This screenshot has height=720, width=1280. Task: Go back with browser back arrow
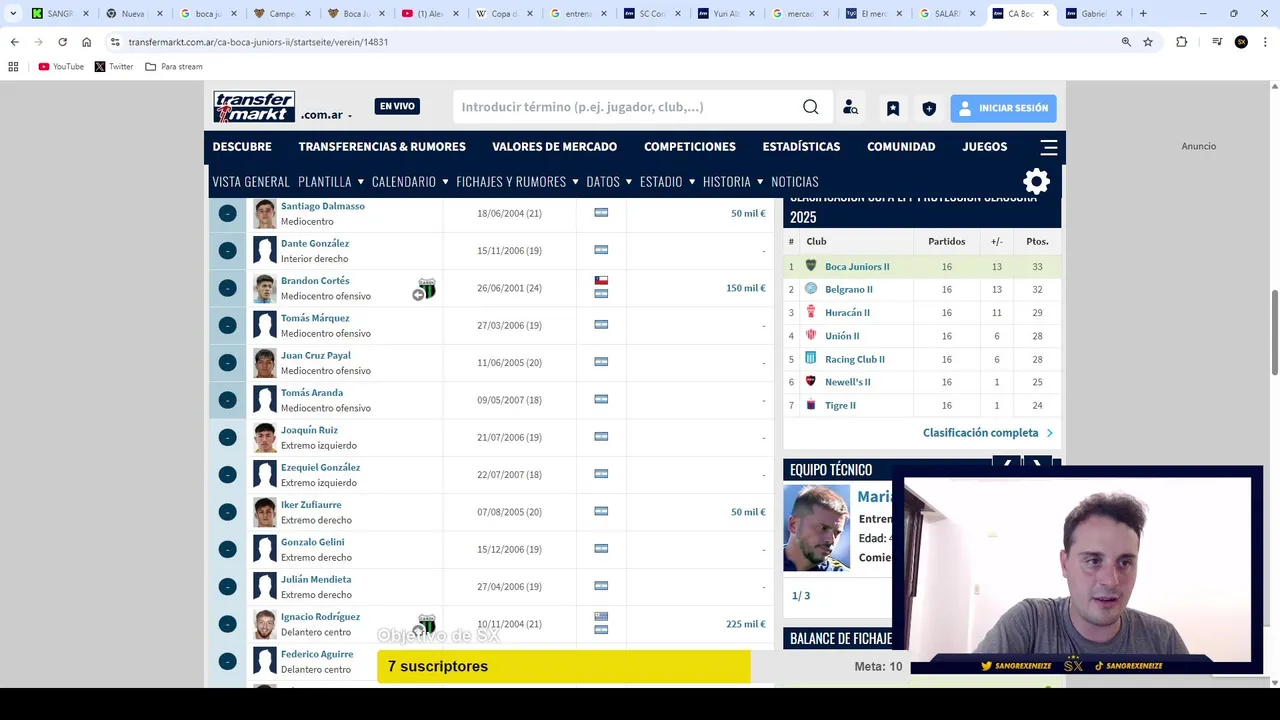14,42
